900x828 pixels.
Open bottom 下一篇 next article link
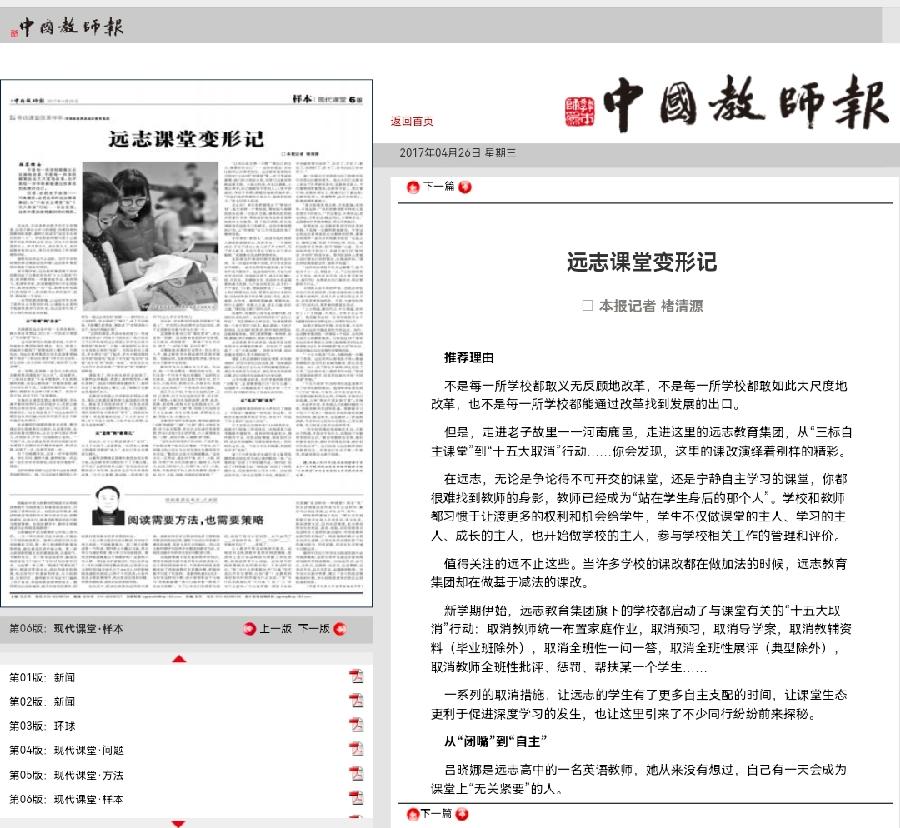click(436, 814)
